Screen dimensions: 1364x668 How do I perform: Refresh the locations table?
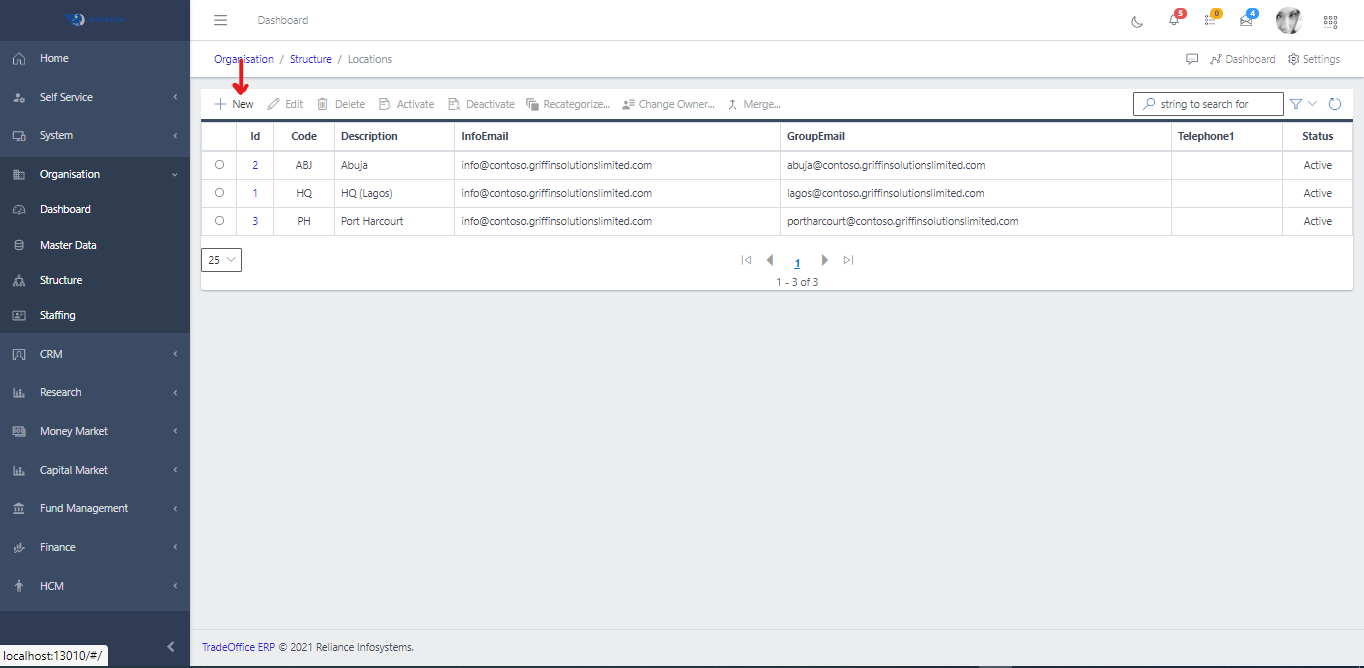click(x=1334, y=104)
